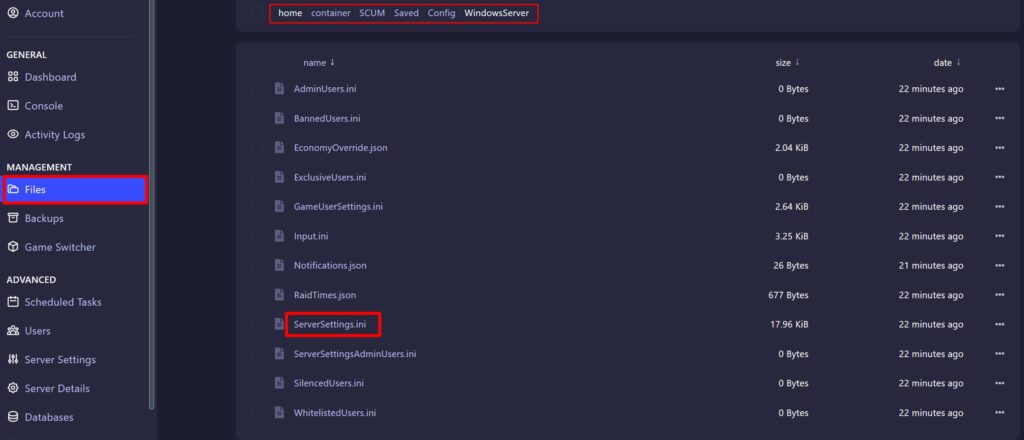
Task: Sort the list by date column header
Action: [x=942, y=62]
